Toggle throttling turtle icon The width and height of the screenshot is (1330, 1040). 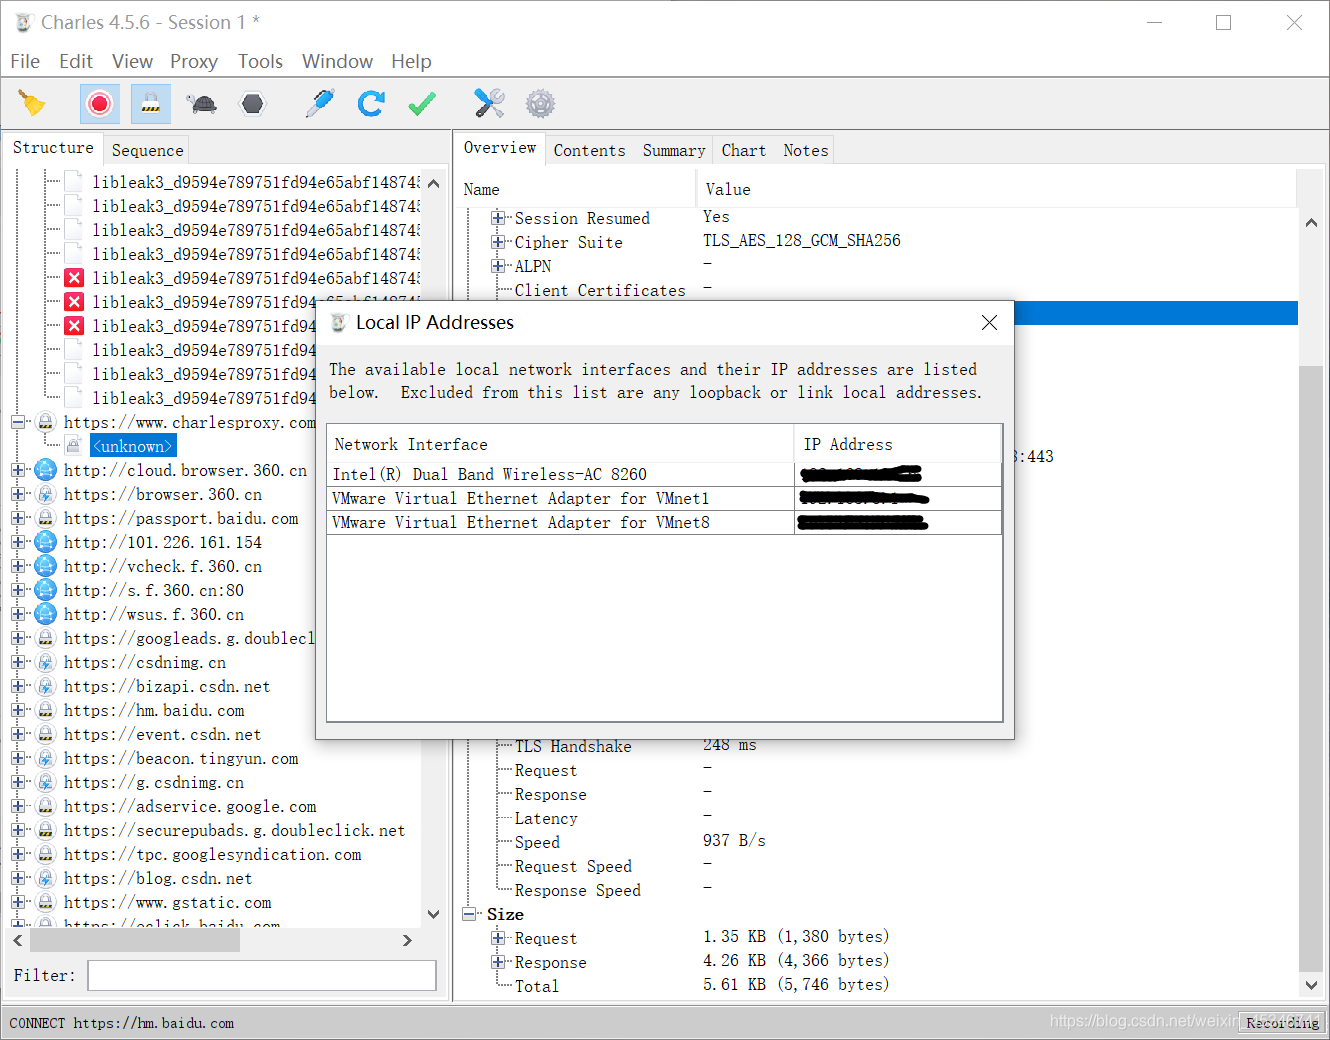click(x=202, y=103)
